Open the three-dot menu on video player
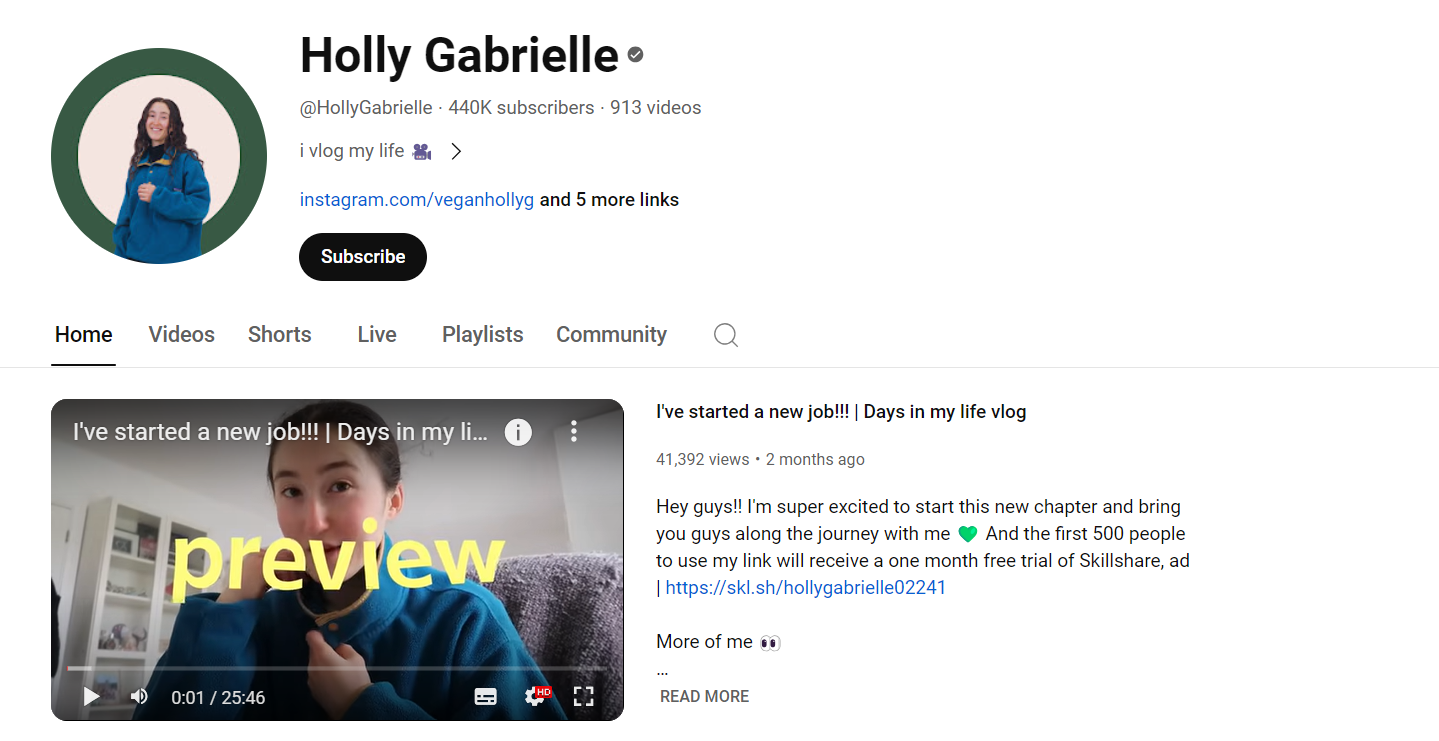This screenshot has width=1439, height=741. click(x=574, y=431)
